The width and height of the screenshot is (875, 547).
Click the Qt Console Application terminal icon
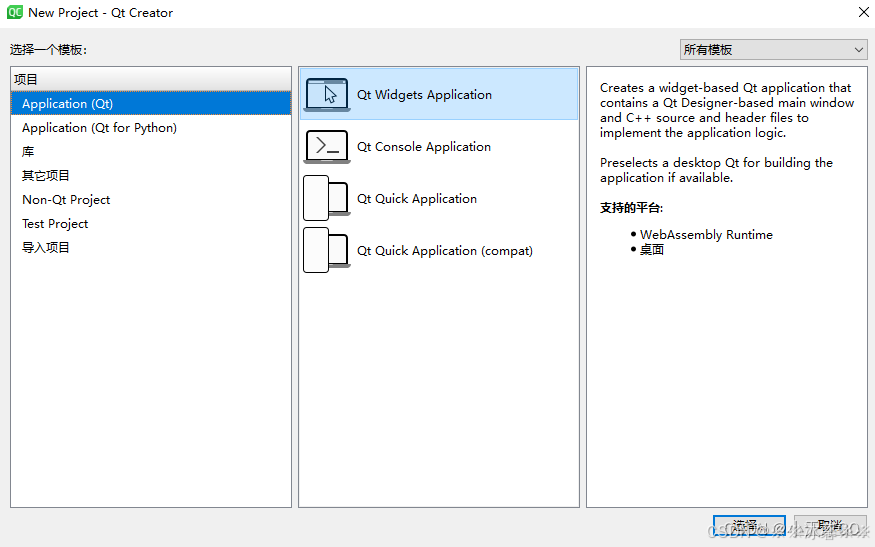click(327, 147)
